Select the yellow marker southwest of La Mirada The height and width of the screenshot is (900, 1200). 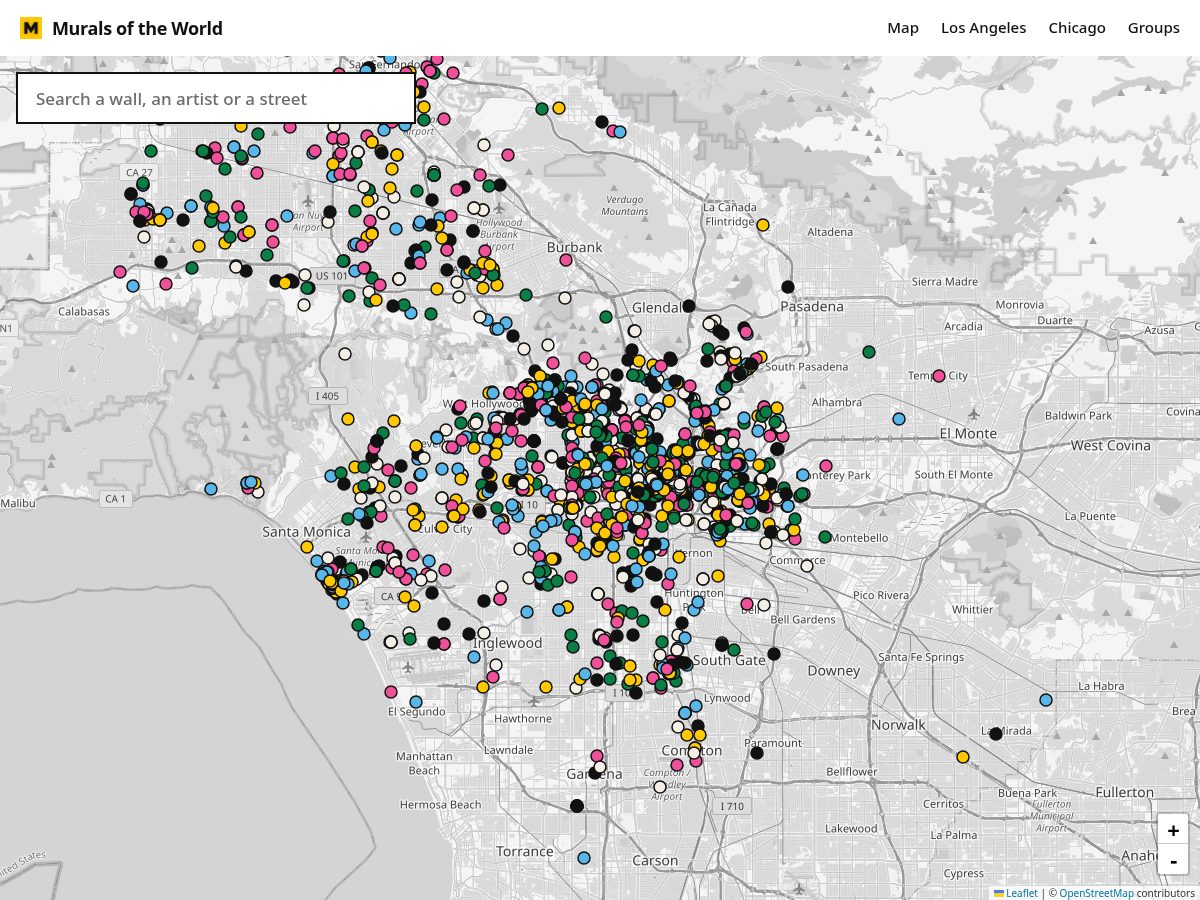click(963, 757)
